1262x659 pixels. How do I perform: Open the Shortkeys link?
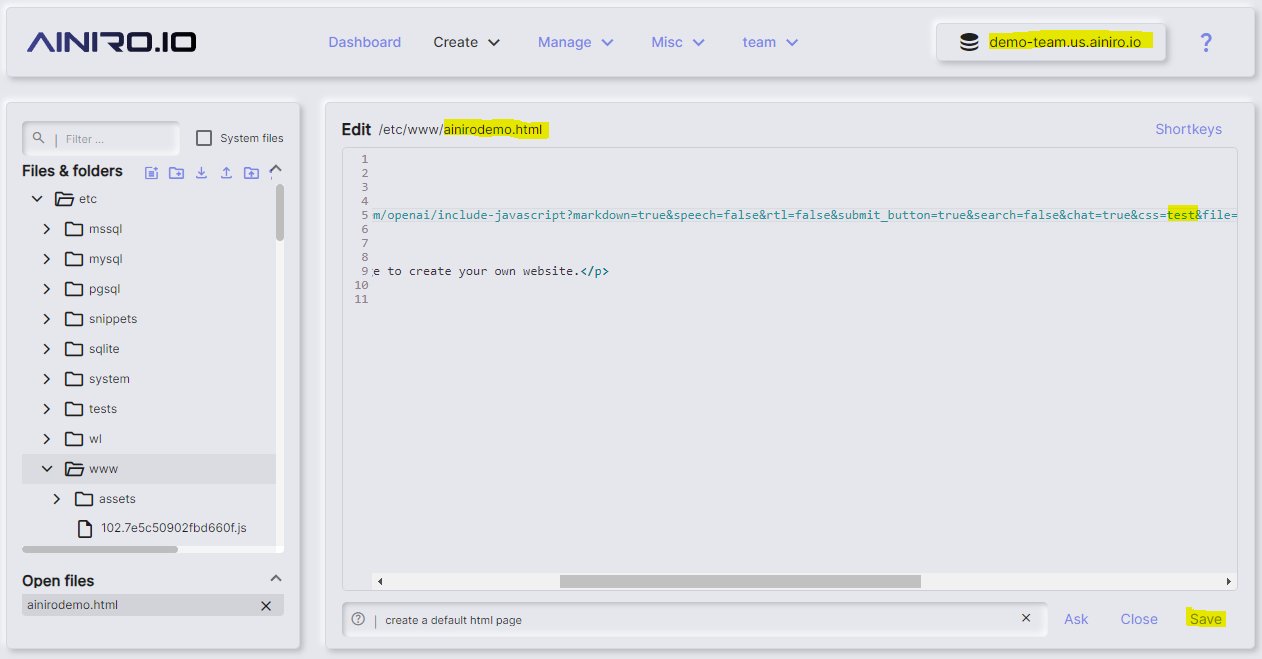coord(1188,129)
